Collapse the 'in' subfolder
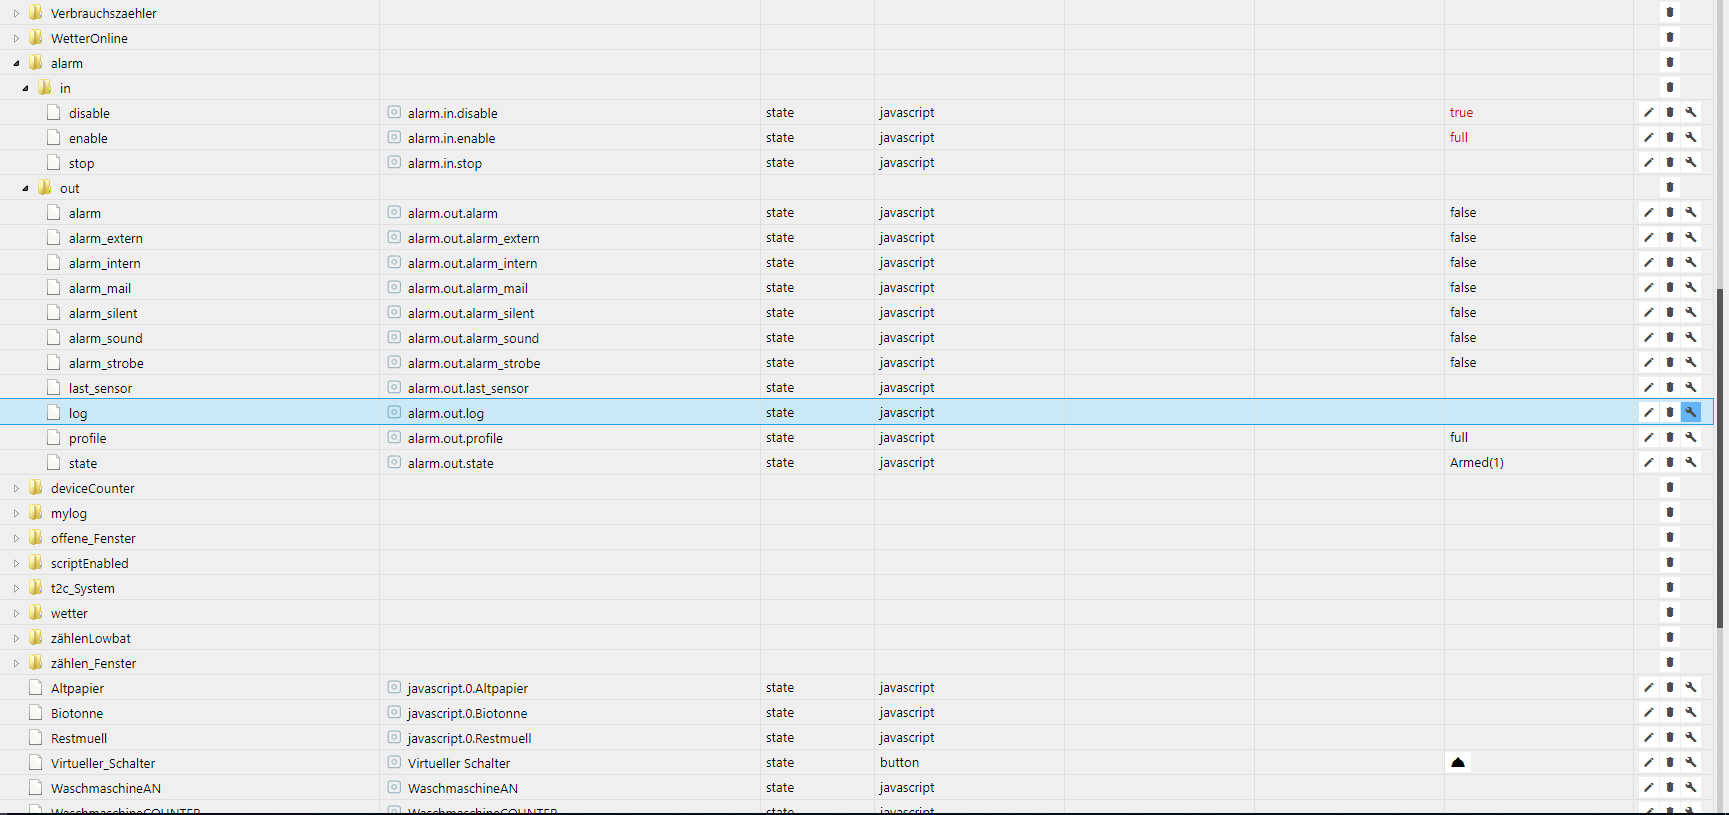Screen dimensions: 1729x815 click(25, 88)
